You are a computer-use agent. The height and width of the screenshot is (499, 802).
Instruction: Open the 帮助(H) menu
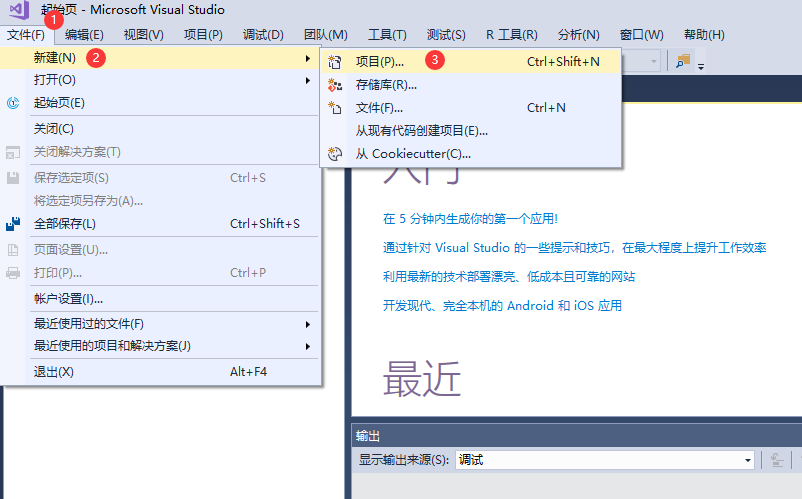tap(704, 35)
